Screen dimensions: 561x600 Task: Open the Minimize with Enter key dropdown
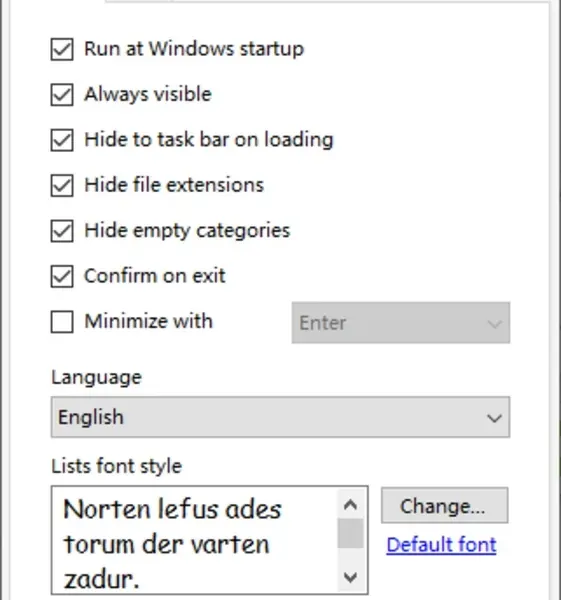point(401,323)
